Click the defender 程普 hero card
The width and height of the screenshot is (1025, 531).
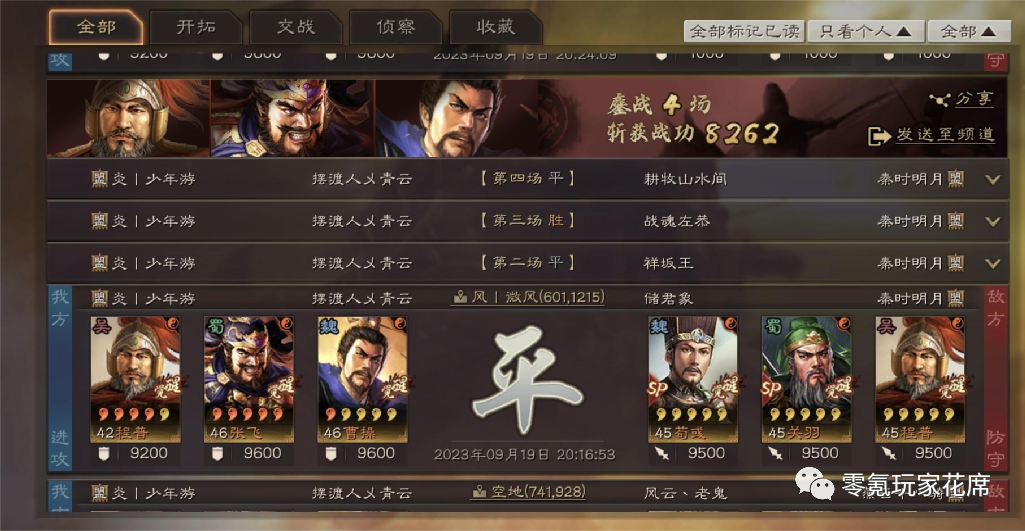(x=920, y=379)
